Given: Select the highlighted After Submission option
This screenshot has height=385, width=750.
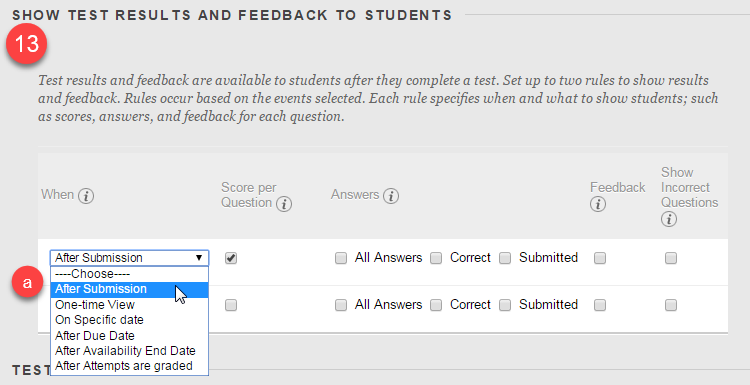Looking at the screenshot, I should tap(129, 289).
